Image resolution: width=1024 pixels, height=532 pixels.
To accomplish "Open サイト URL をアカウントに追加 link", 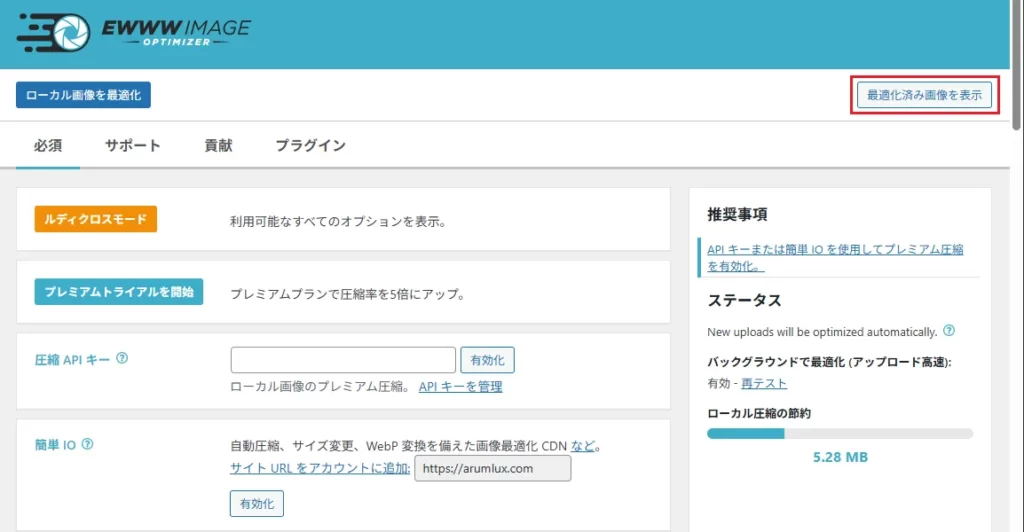I will point(320,468).
